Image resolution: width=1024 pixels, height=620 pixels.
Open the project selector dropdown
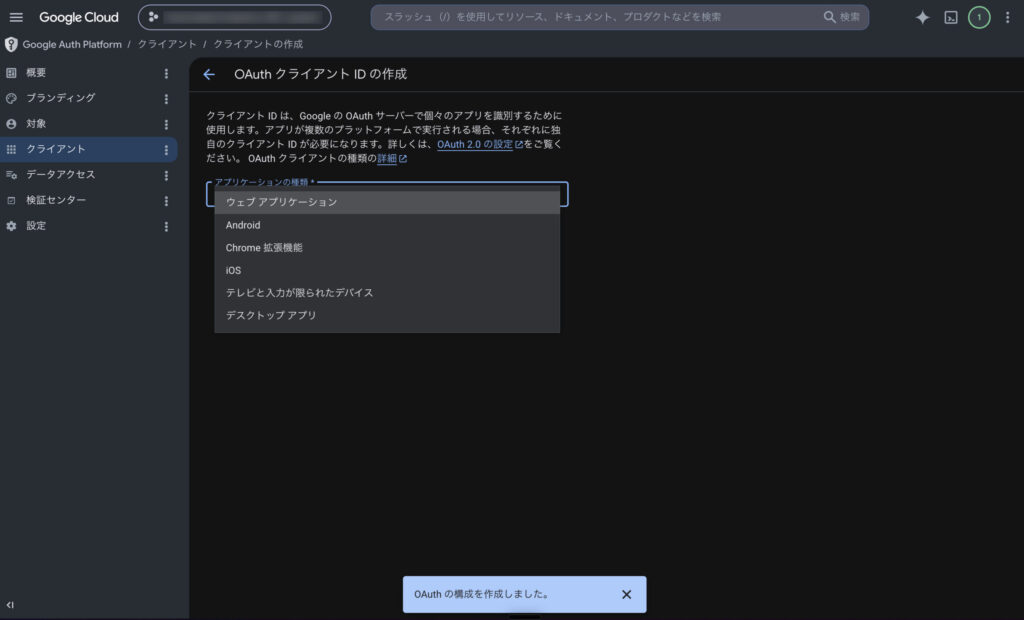tap(234, 18)
